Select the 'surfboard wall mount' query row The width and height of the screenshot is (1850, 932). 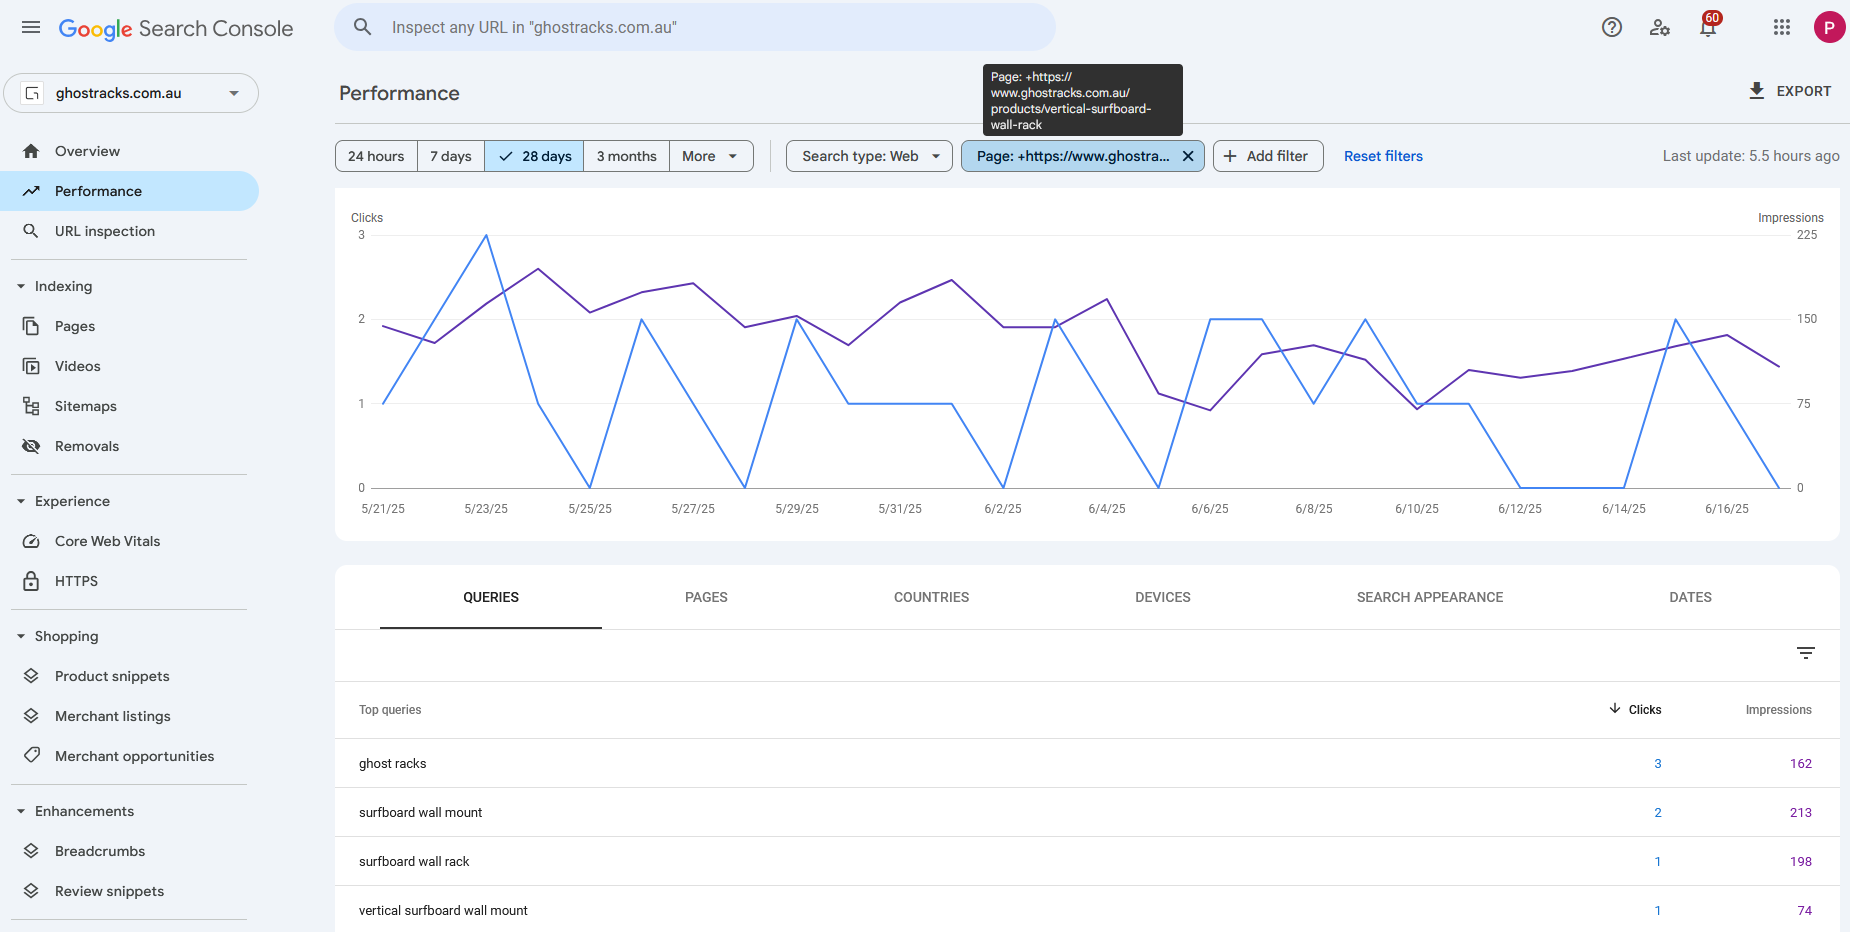tap(1087, 812)
